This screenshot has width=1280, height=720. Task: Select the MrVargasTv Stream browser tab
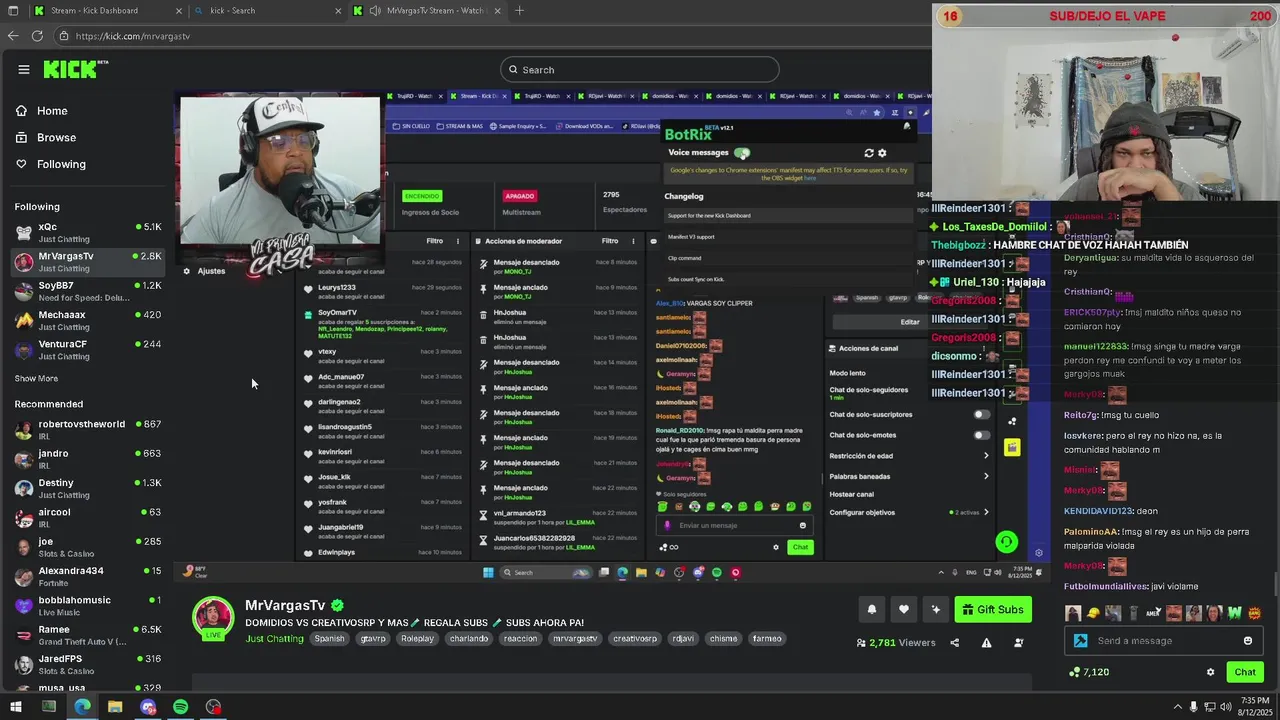[425, 11]
